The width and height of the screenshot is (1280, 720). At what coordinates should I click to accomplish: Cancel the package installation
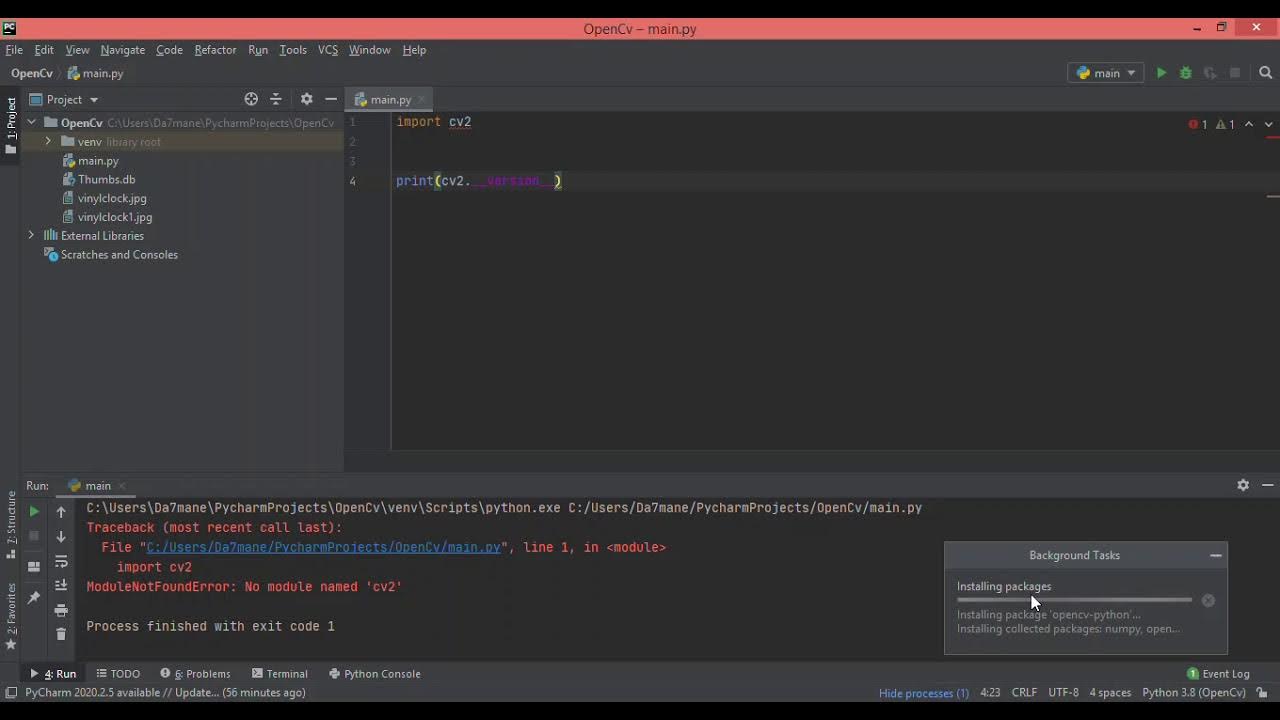tap(1208, 601)
